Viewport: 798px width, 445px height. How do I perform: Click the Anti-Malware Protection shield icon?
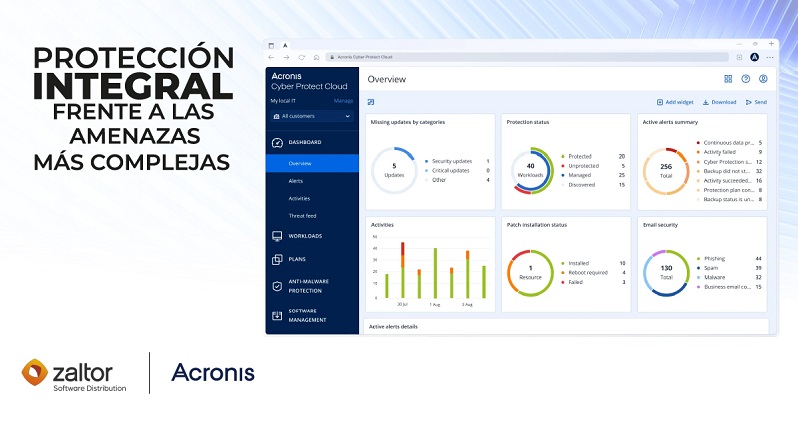coord(277,286)
